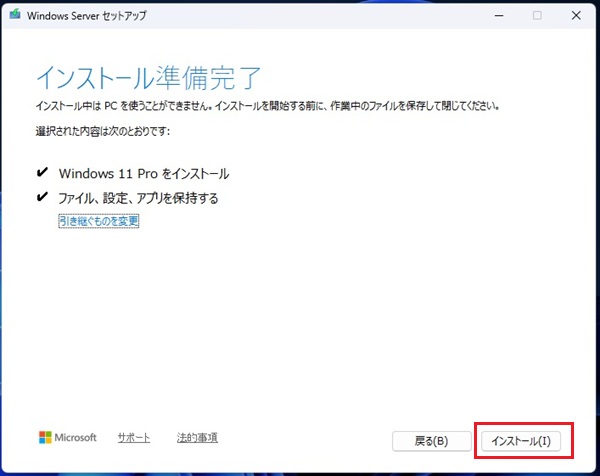Screen dimensions: 600x476
Task: Start setup with the インストール(I) button
Action: [521, 440]
